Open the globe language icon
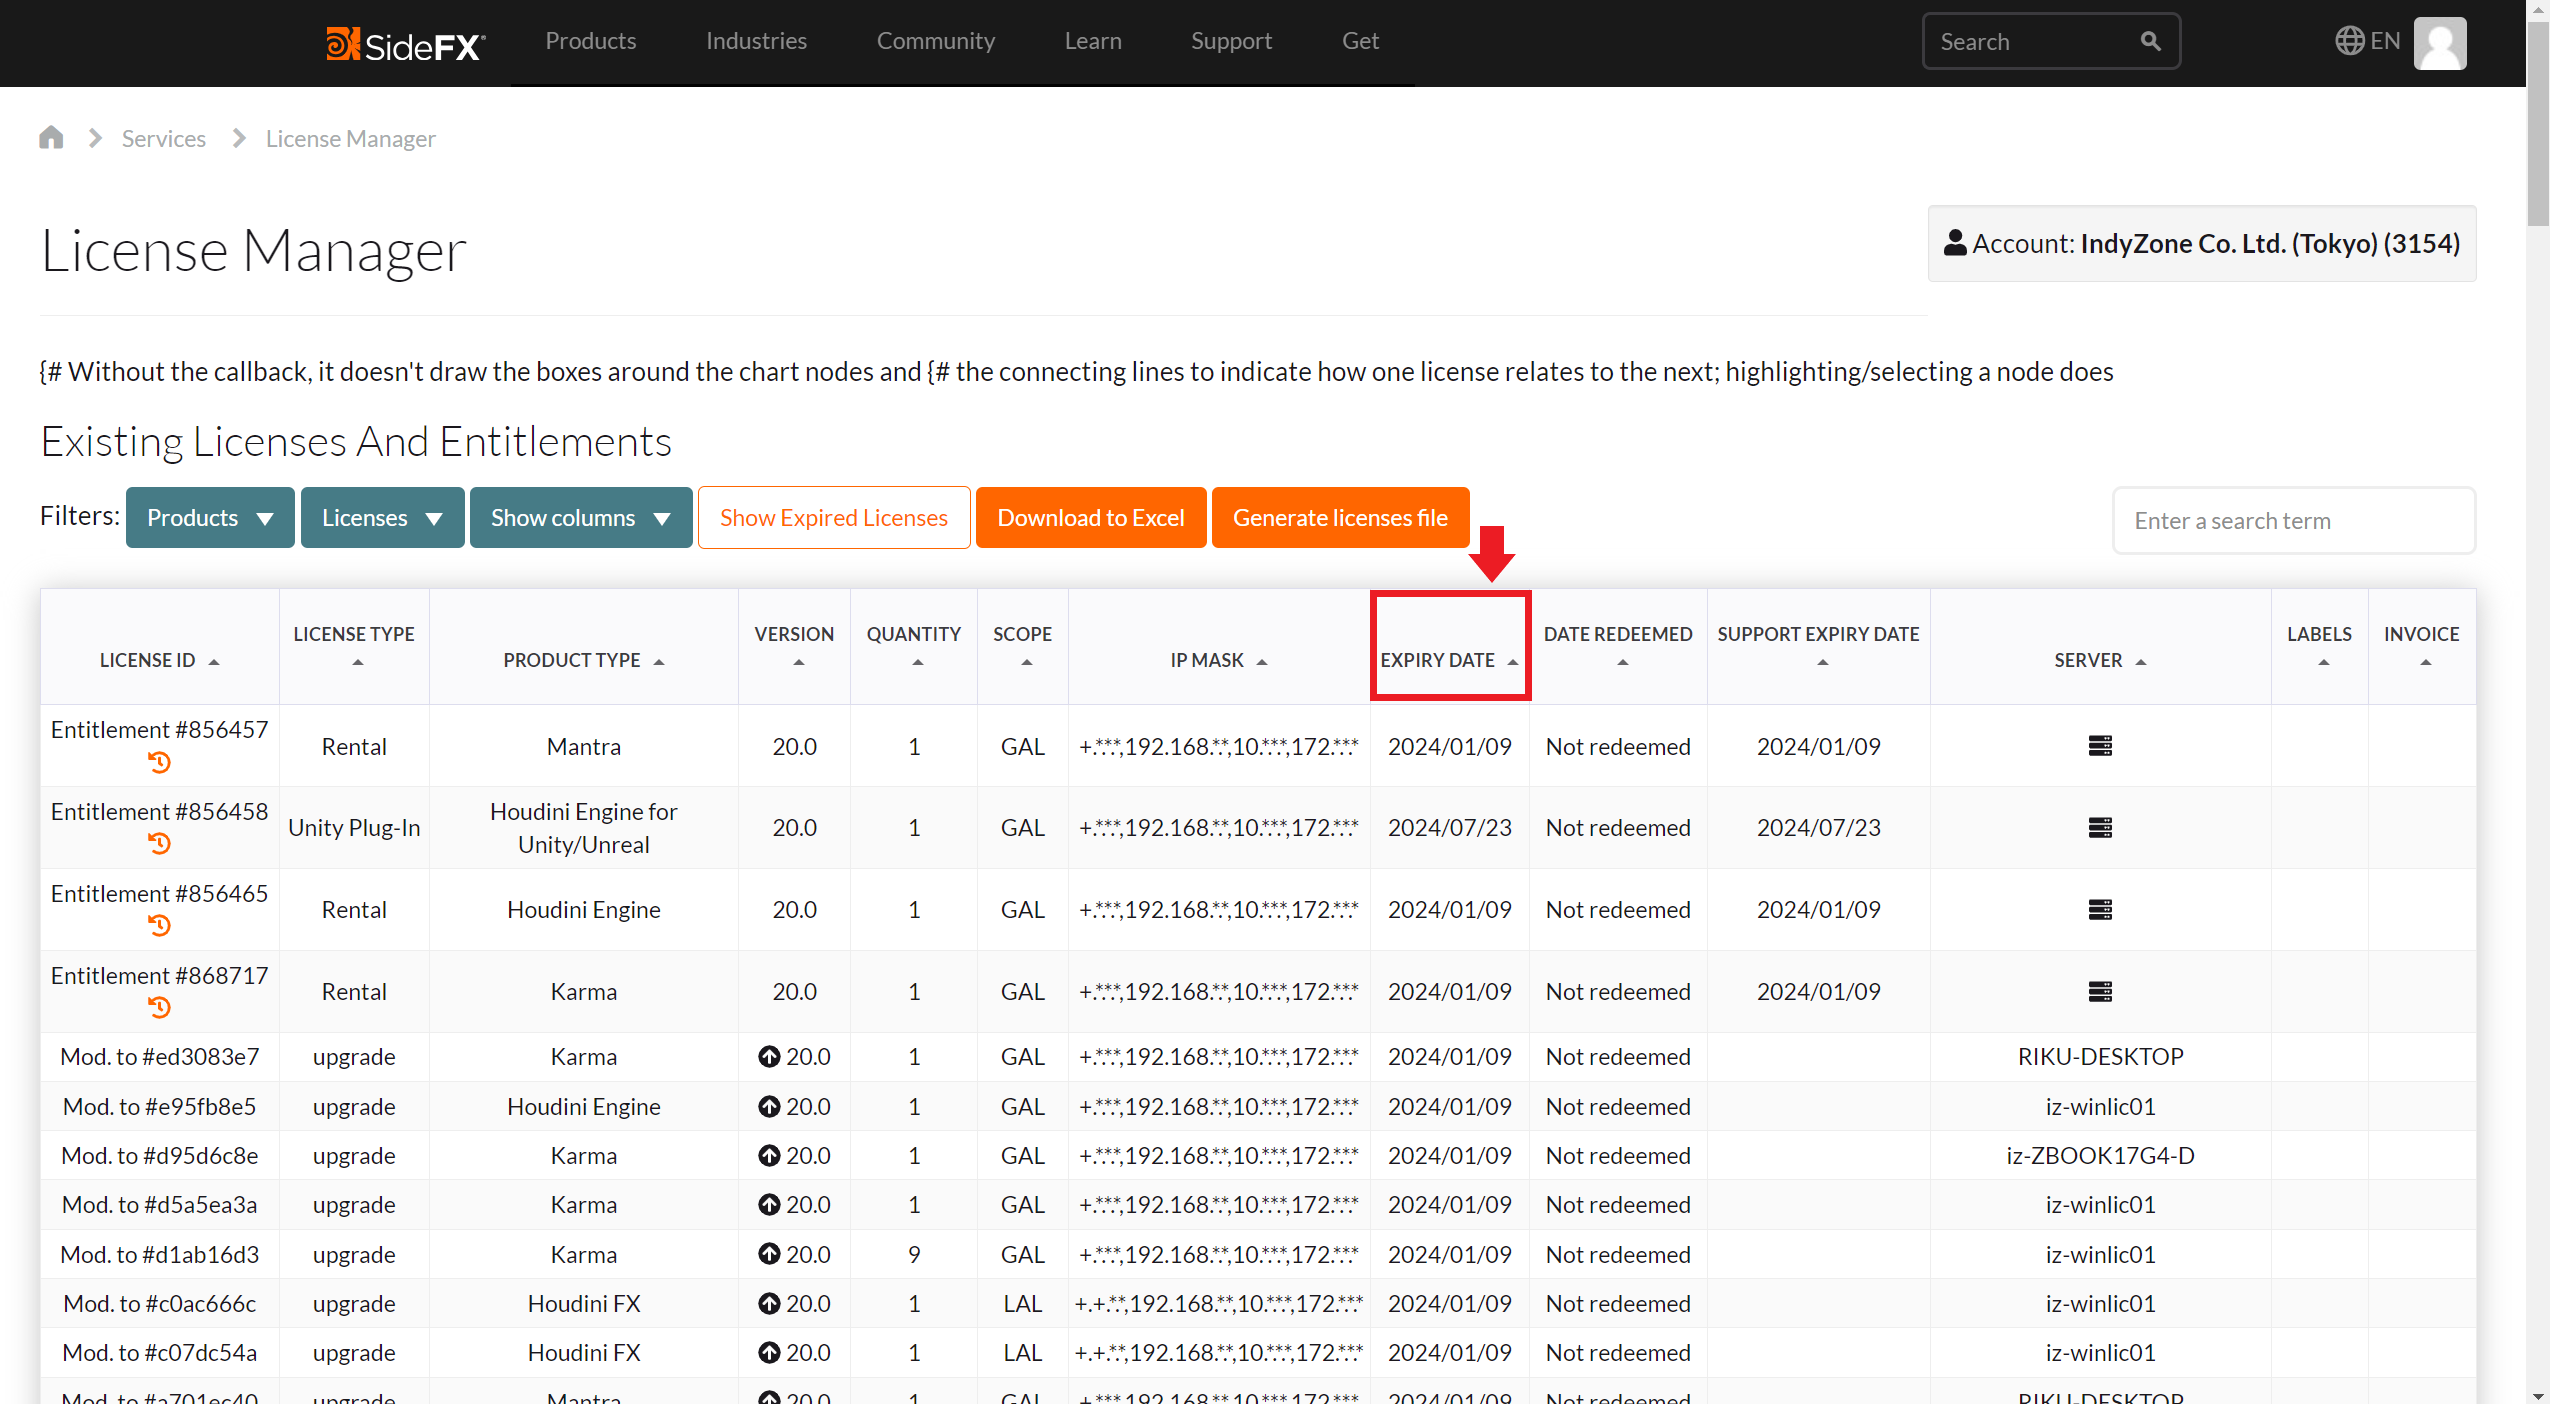The height and width of the screenshot is (1404, 2550). point(2349,41)
